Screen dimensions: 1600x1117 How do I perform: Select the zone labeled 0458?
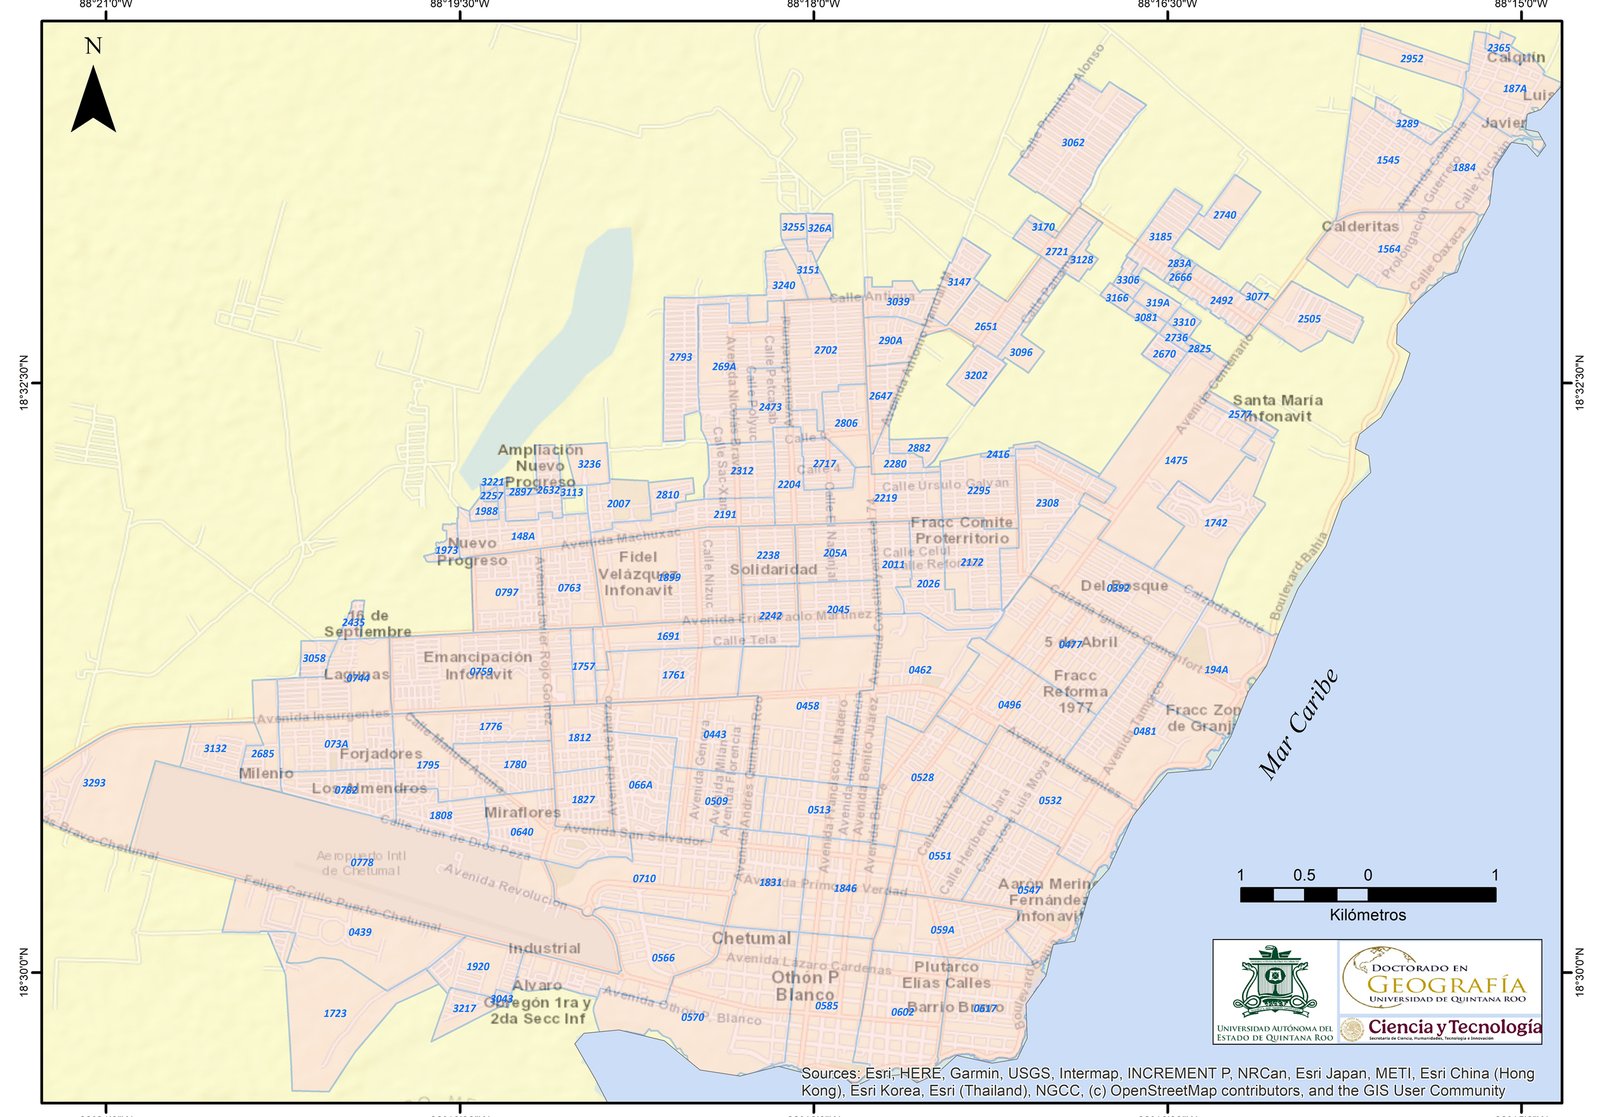click(x=808, y=706)
